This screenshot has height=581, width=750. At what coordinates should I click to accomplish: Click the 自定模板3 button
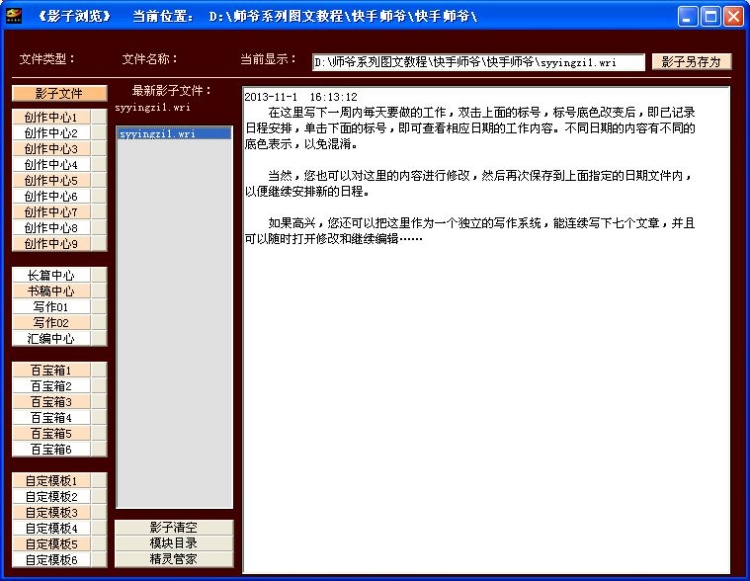point(51,512)
